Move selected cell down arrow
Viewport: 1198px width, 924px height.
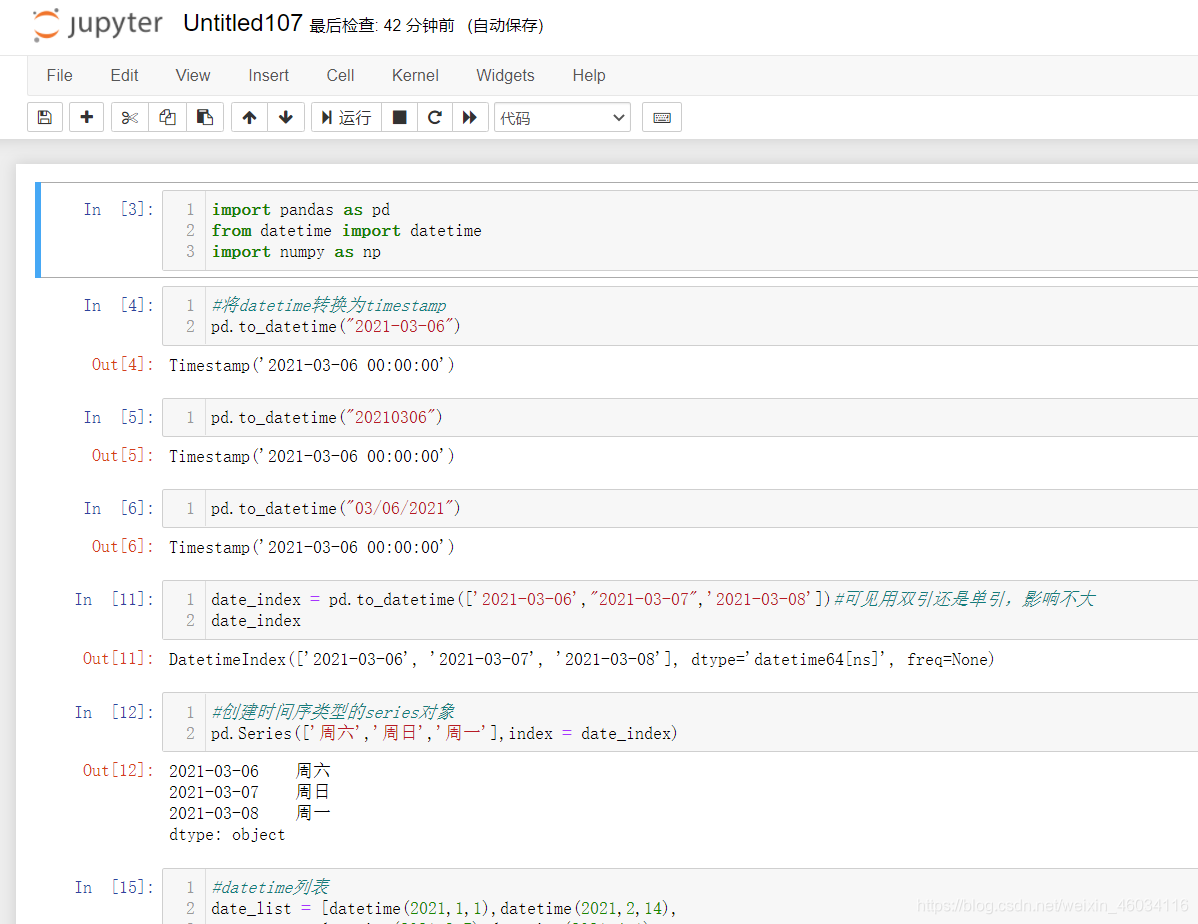click(286, 117)
